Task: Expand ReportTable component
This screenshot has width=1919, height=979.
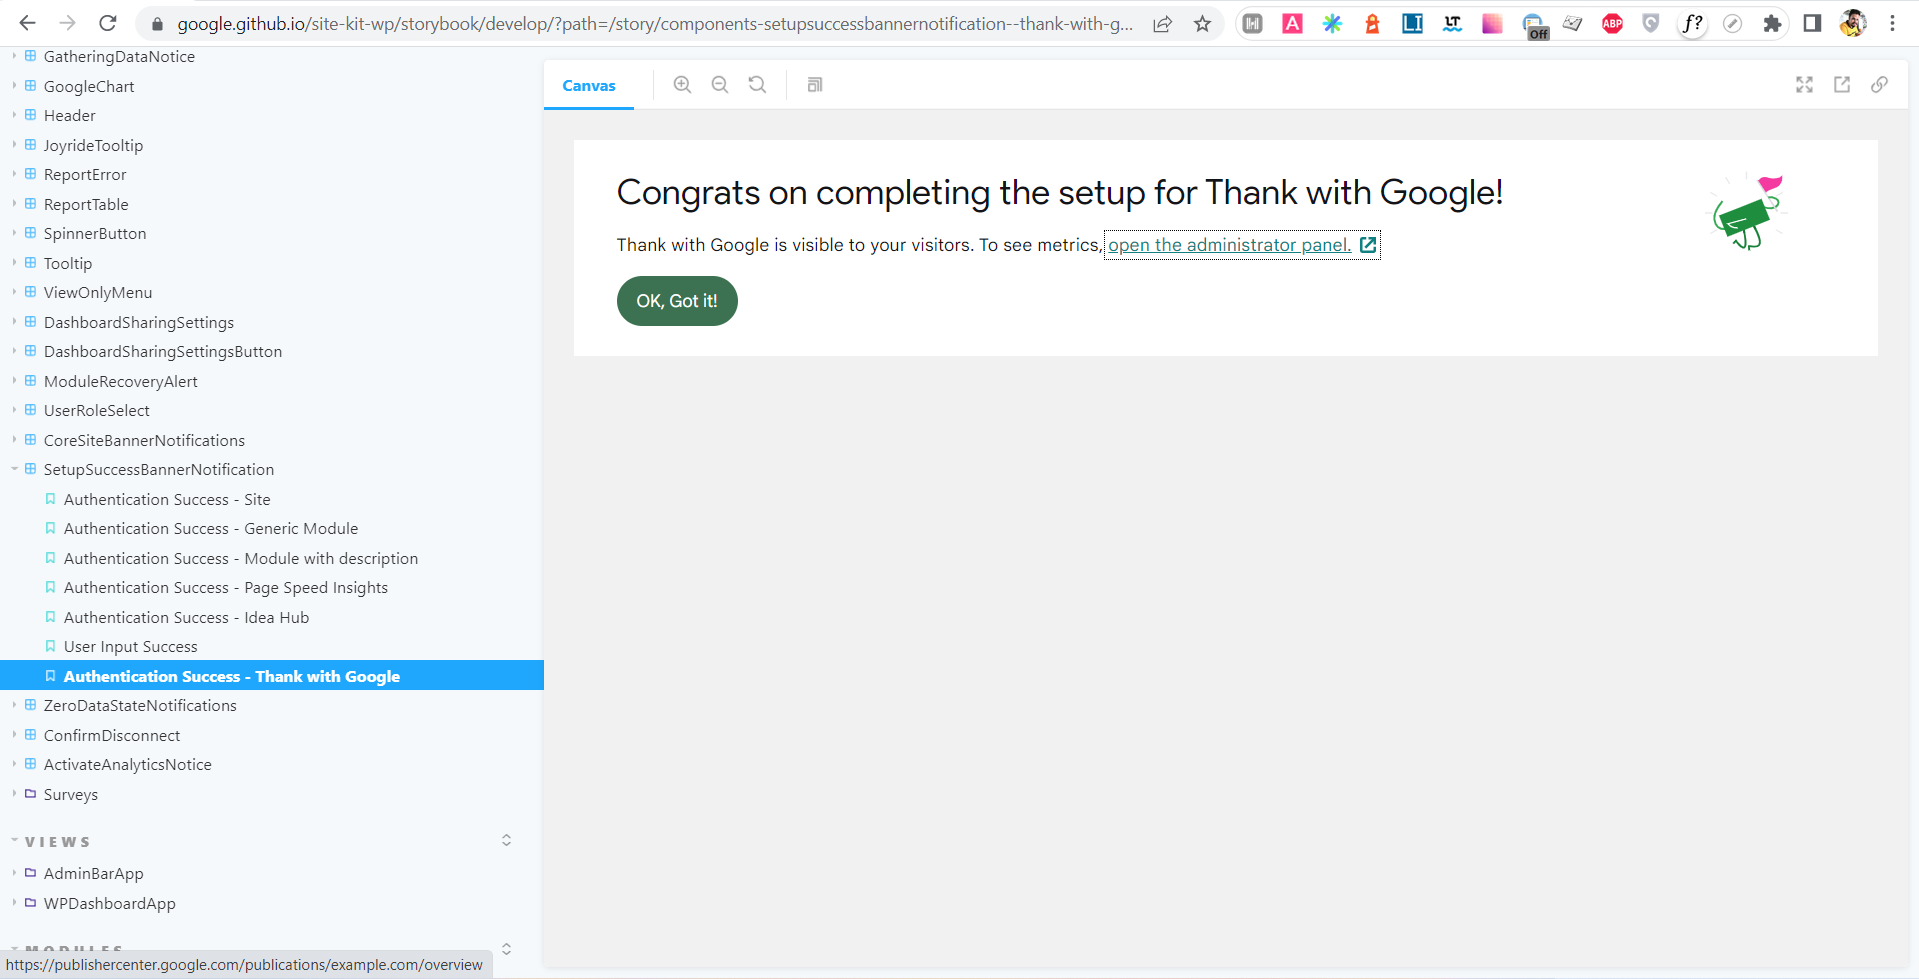Action: (14, 204)
